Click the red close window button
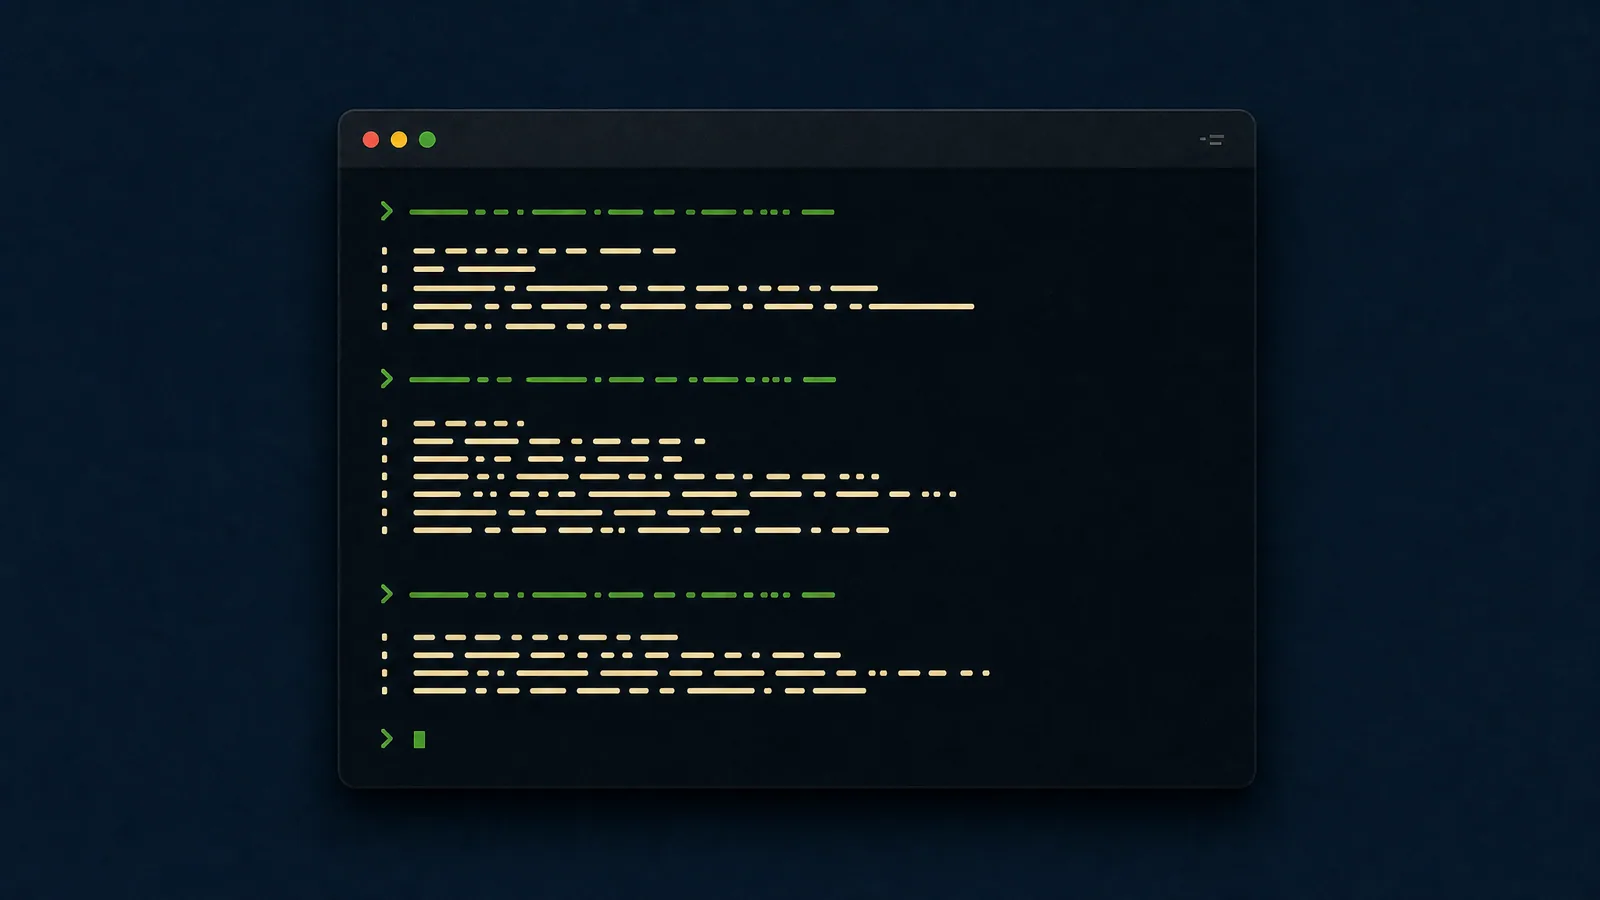 (371, 140)
